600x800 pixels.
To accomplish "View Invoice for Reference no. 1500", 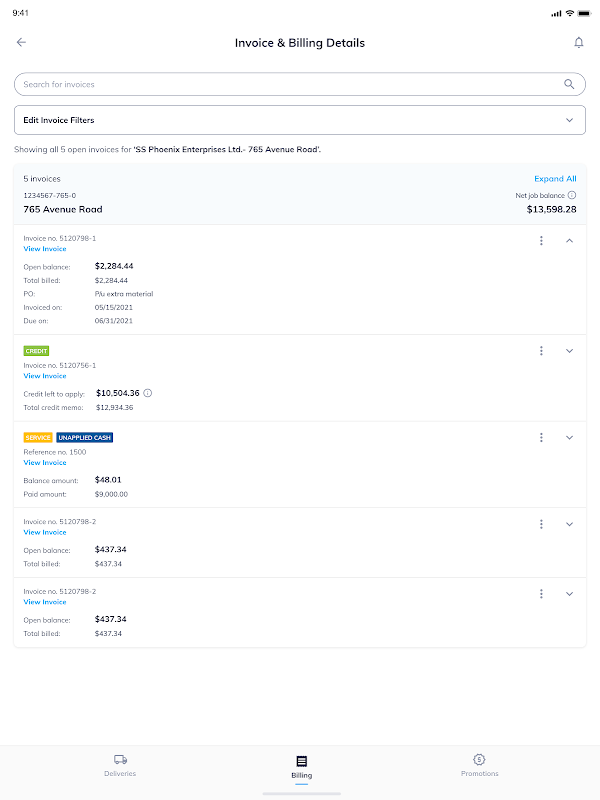I will (45, 463).
